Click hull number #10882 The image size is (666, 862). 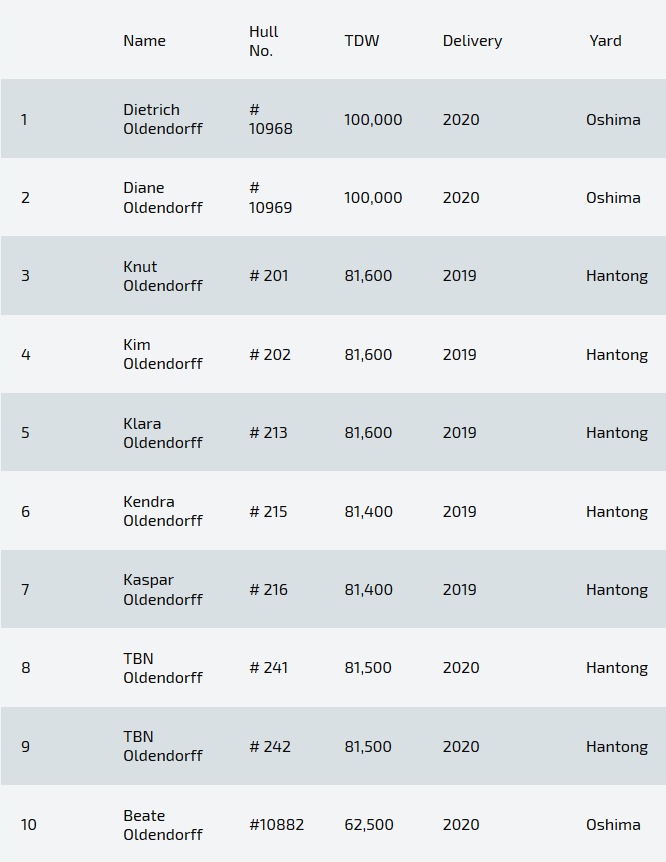tap(276, 825)
